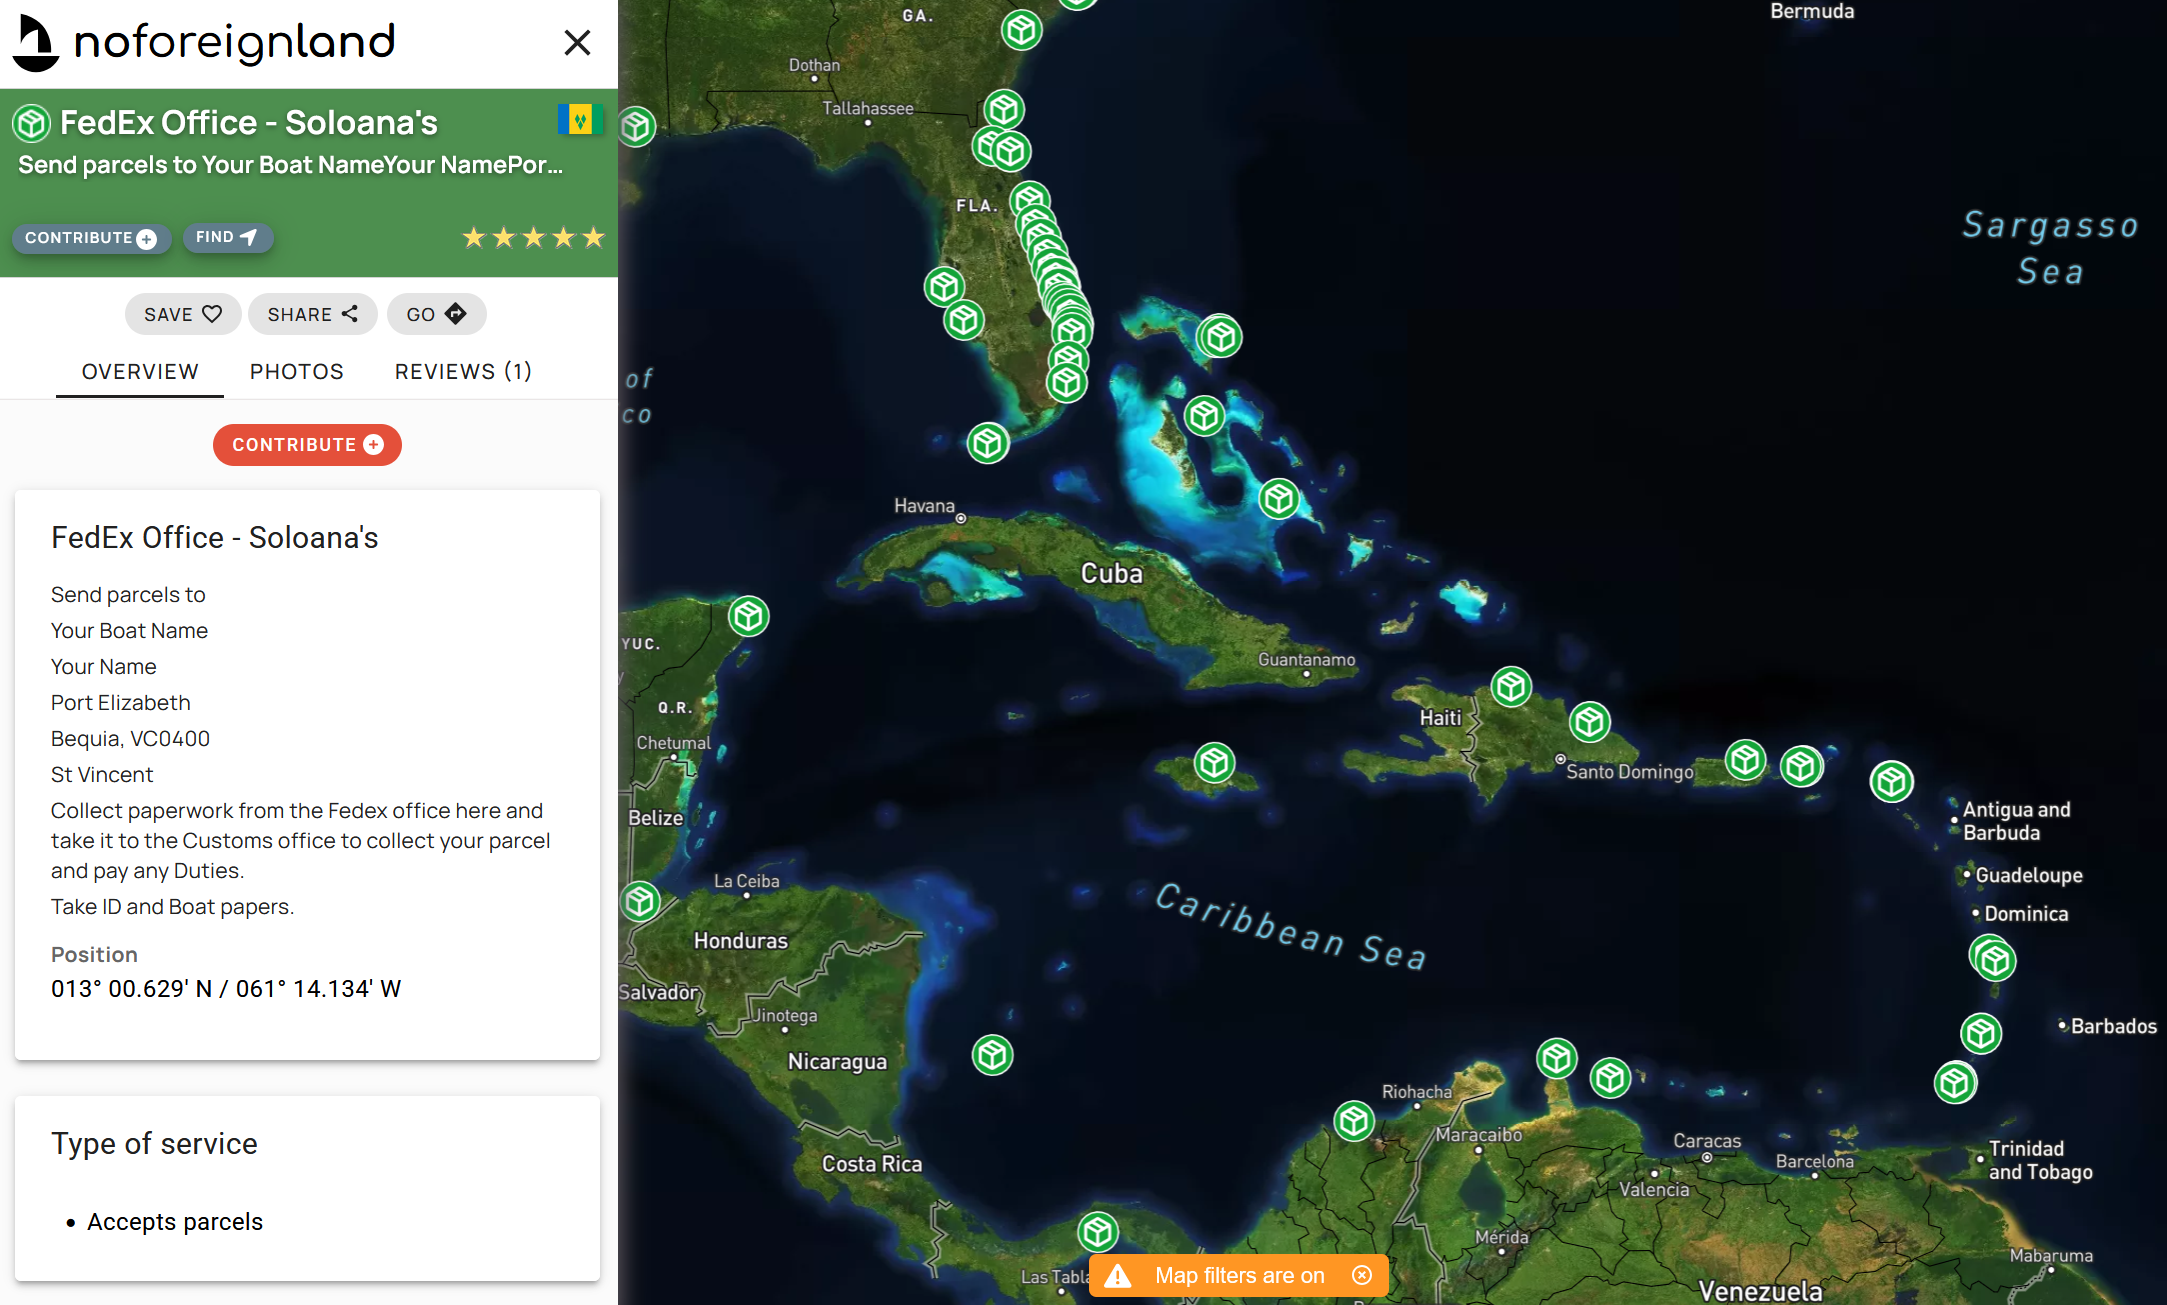Select the parcel marker near Riohacha, Colombia
The image size is (2167, 1305).
pyautogui.click(x=1355, y=1121)
